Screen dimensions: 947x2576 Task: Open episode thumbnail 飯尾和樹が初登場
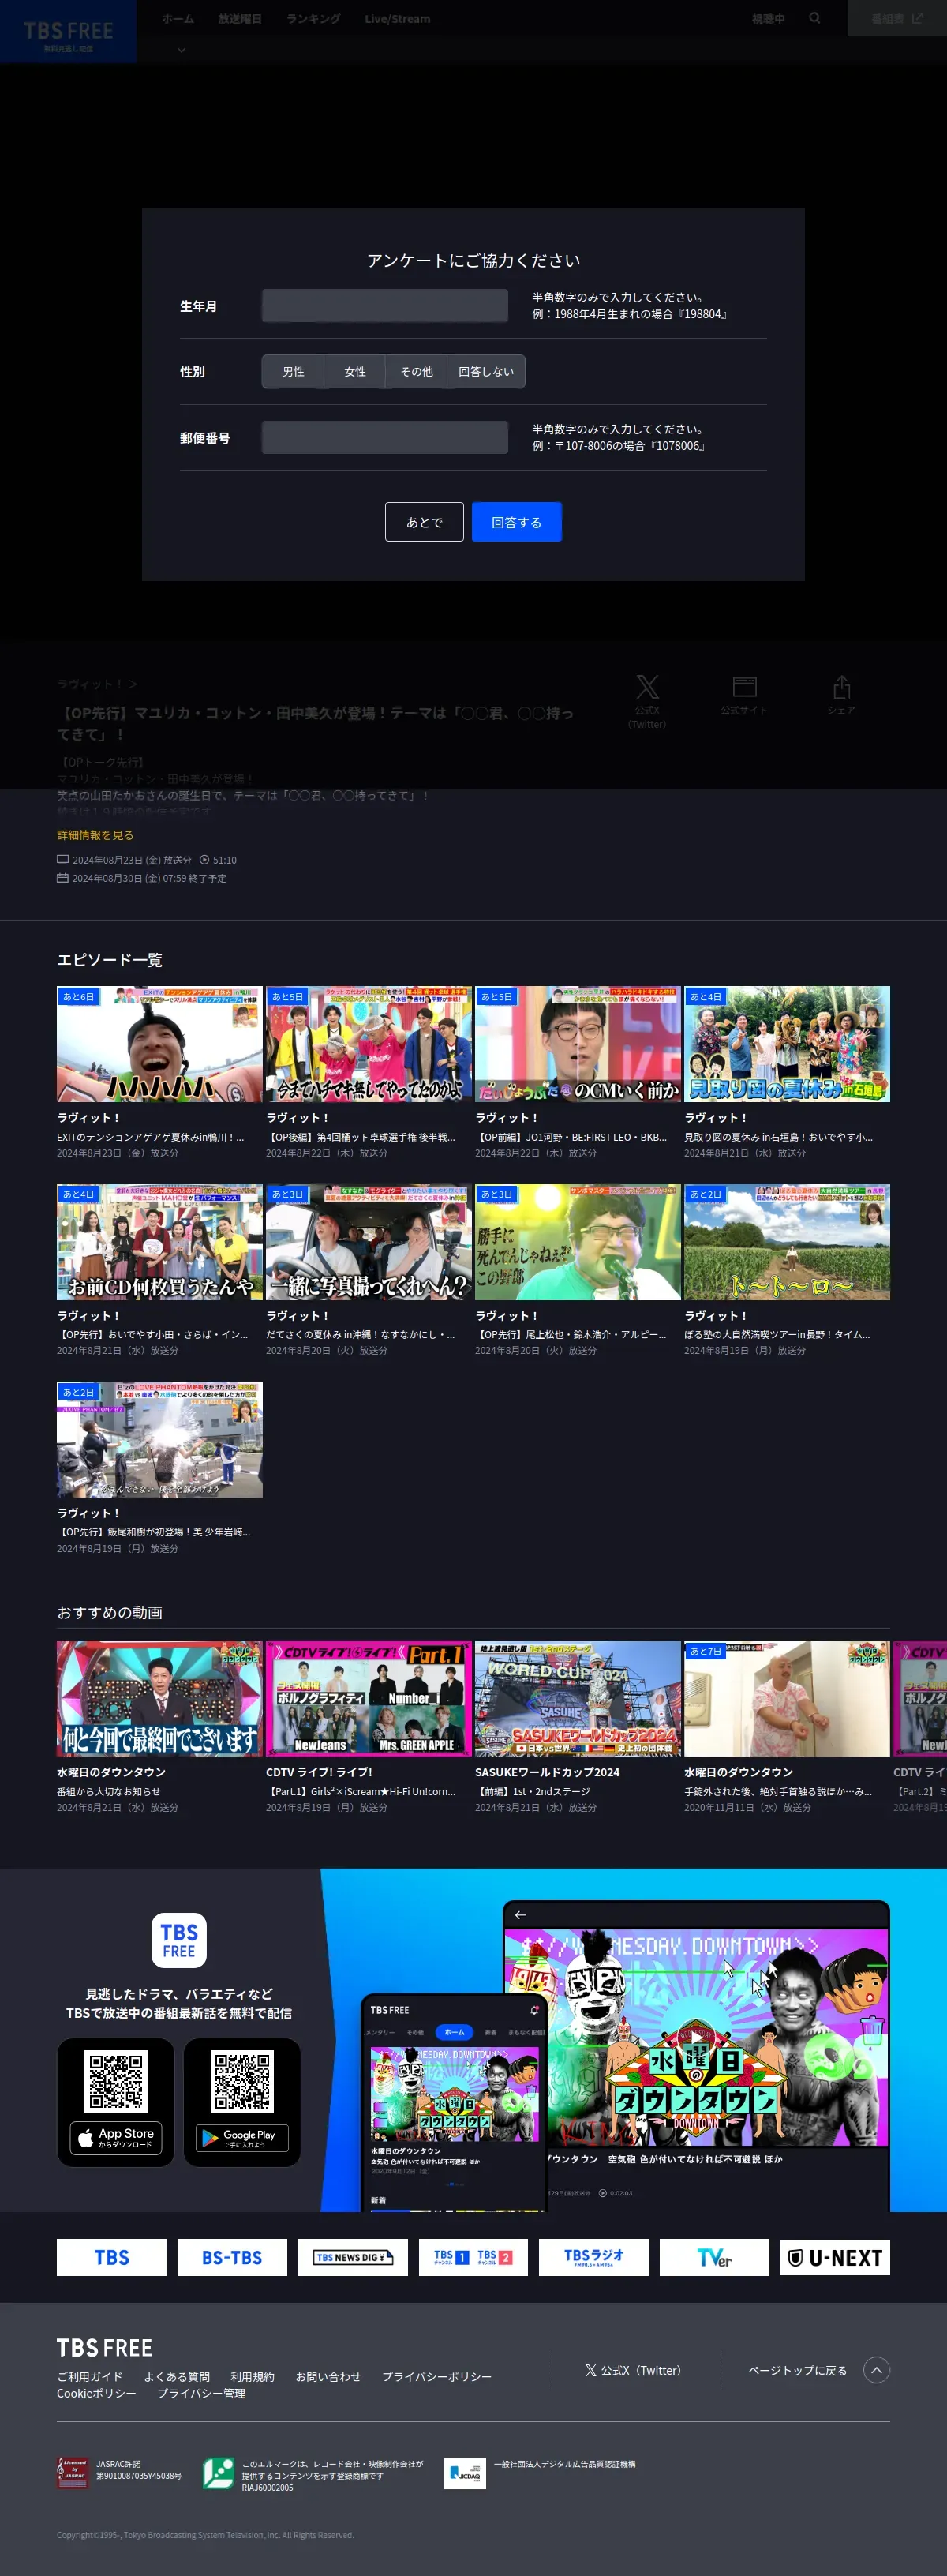160,1440
